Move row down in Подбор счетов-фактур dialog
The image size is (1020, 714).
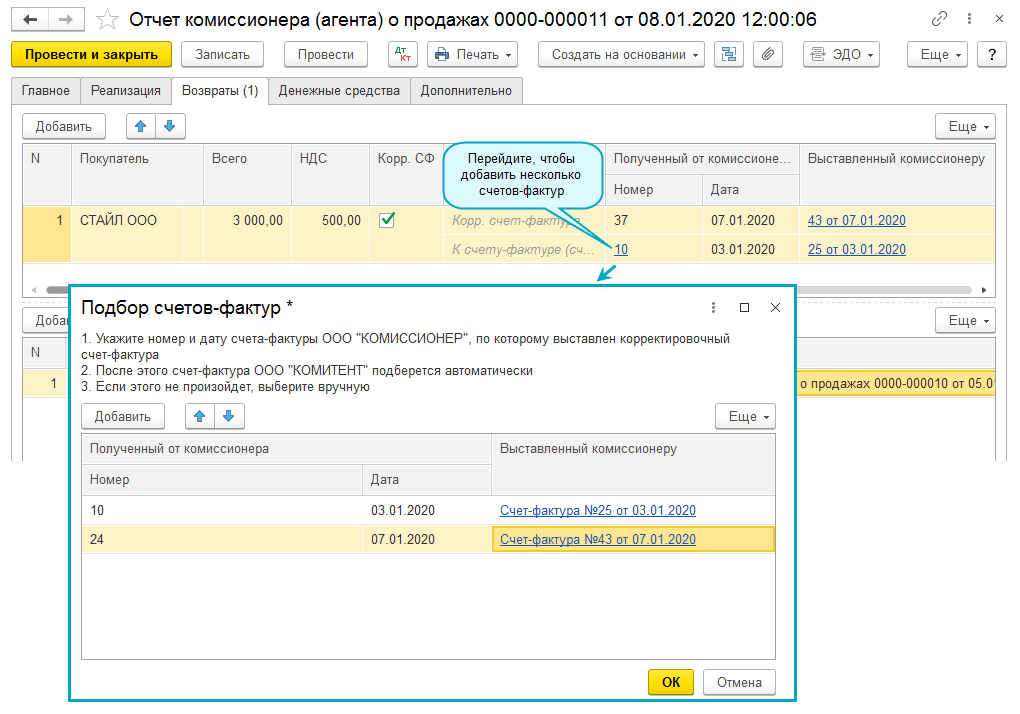pyautogui.click(x=229, y=417)
